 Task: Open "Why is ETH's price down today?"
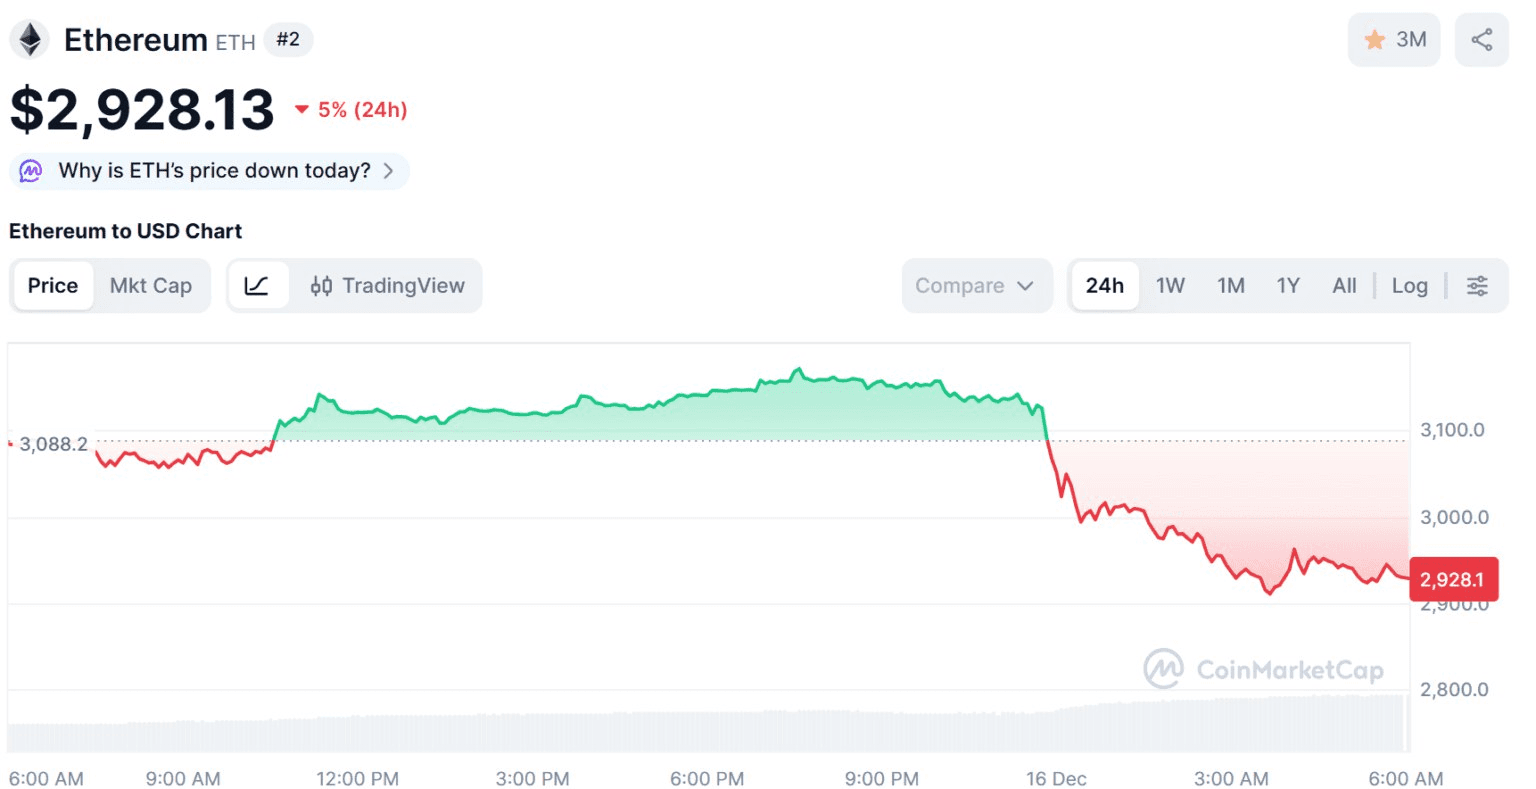click(x=214, y=171)
